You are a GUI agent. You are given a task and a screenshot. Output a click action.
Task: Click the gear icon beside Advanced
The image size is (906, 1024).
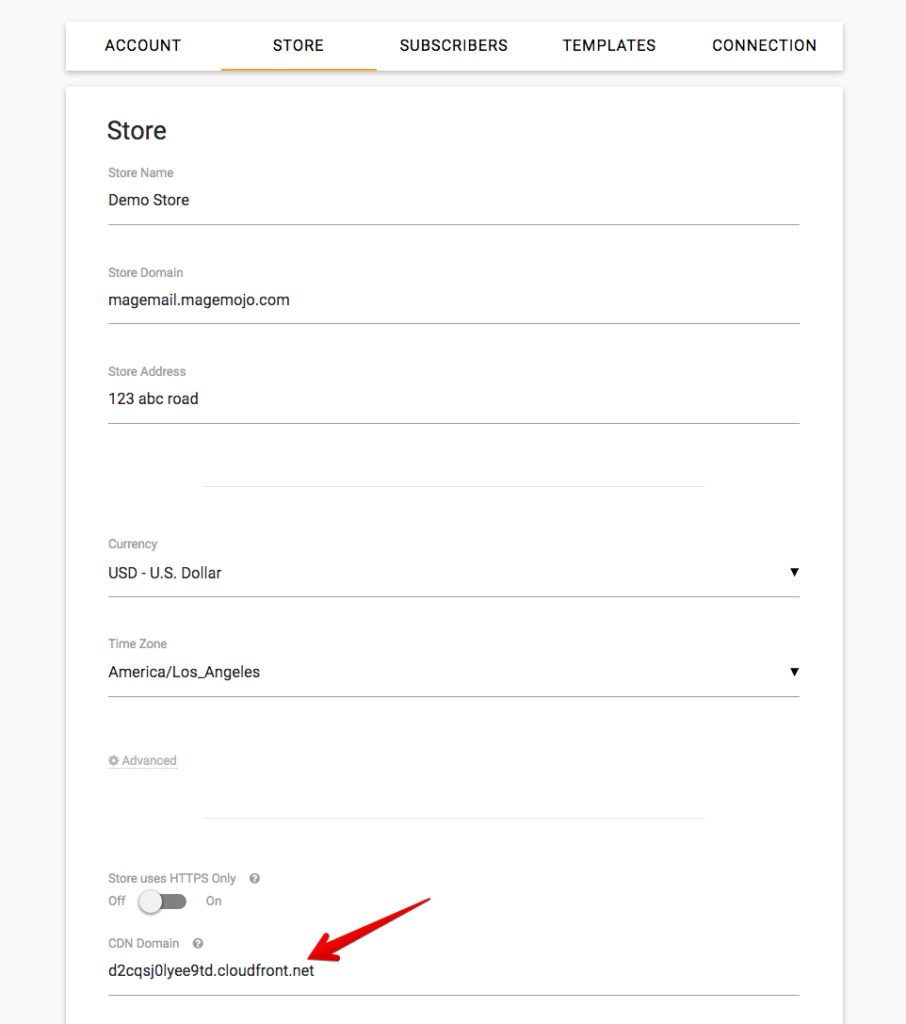coord(113,761)
